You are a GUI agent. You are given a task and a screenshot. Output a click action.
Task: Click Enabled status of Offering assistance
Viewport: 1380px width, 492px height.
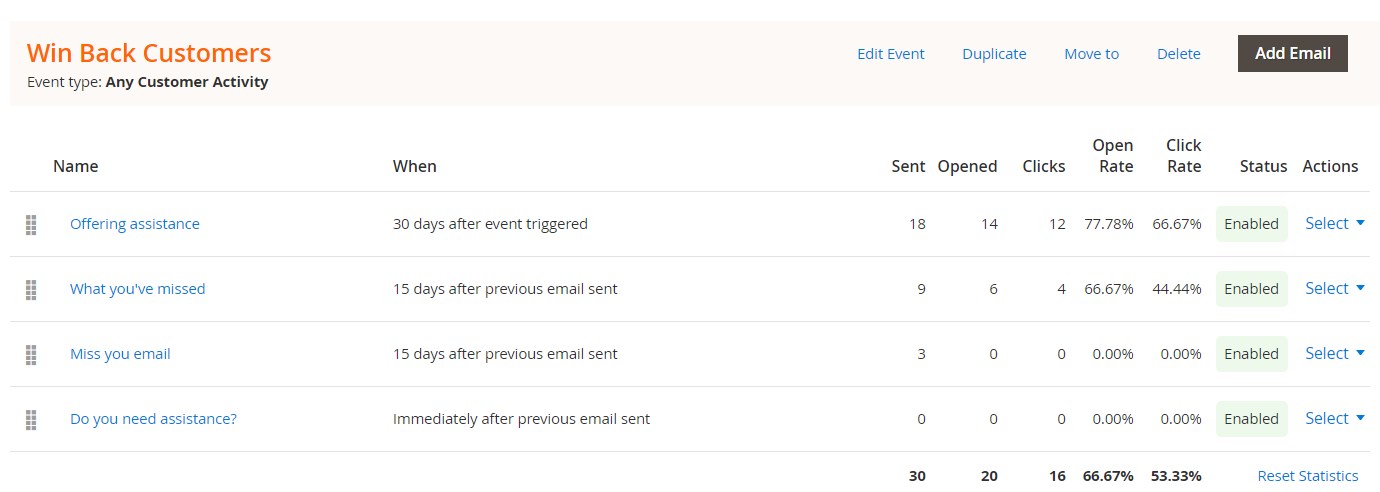click(1251, 224)
